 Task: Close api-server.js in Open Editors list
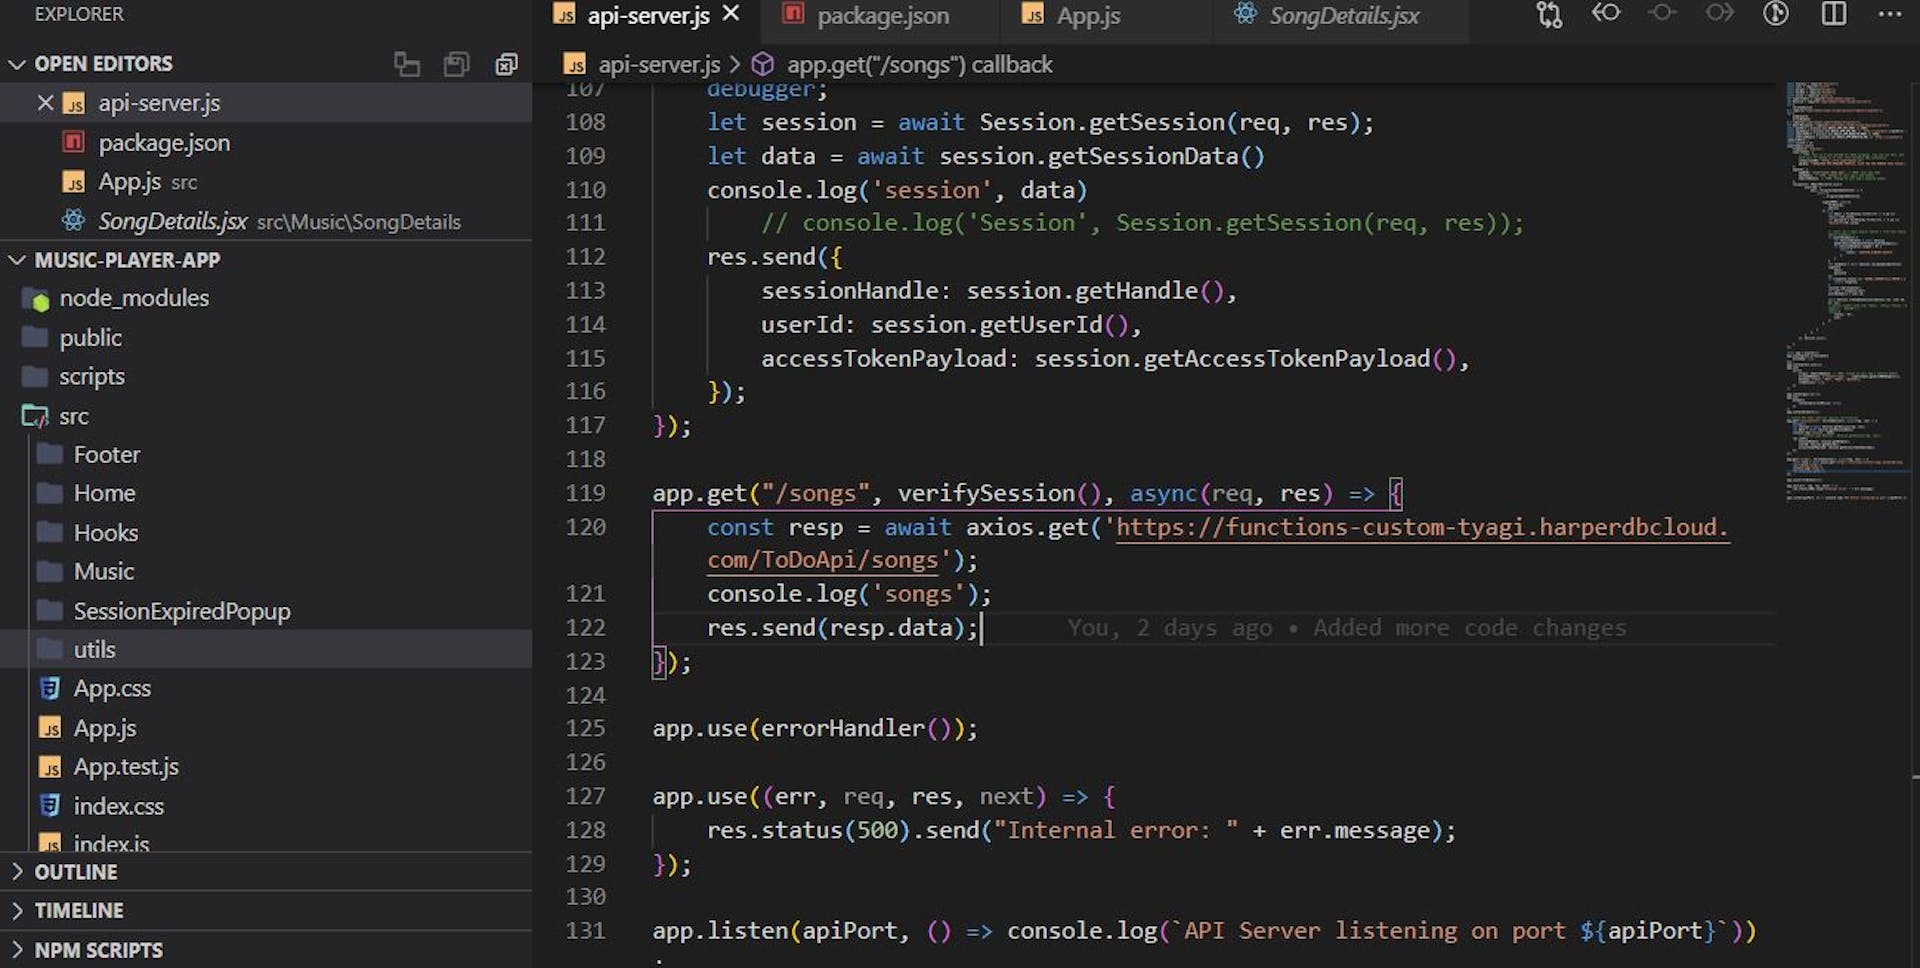coord(45,103)
